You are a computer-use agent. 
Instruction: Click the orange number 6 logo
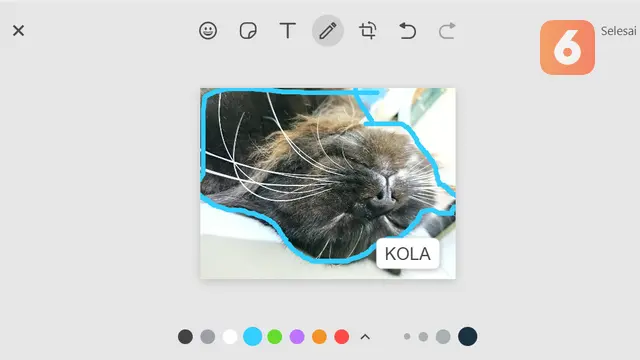[x=567, y=47]
